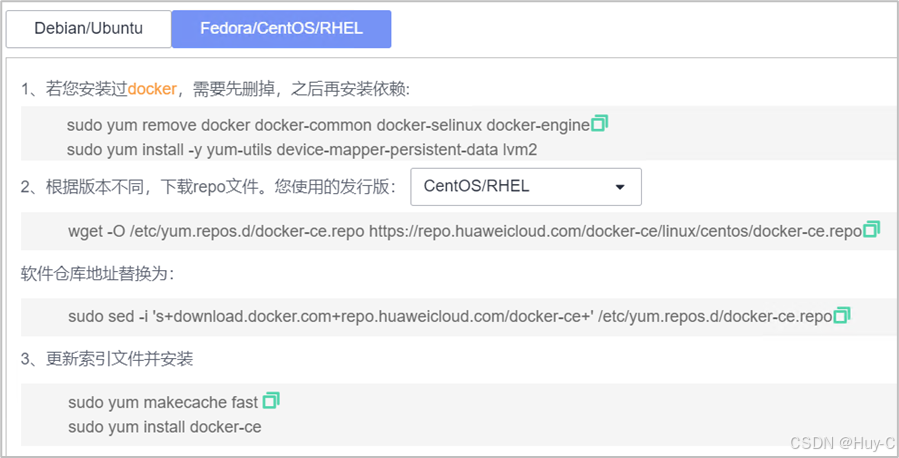
Task: Click the sudo yum install docker-ce line
Action: (165, 427)
